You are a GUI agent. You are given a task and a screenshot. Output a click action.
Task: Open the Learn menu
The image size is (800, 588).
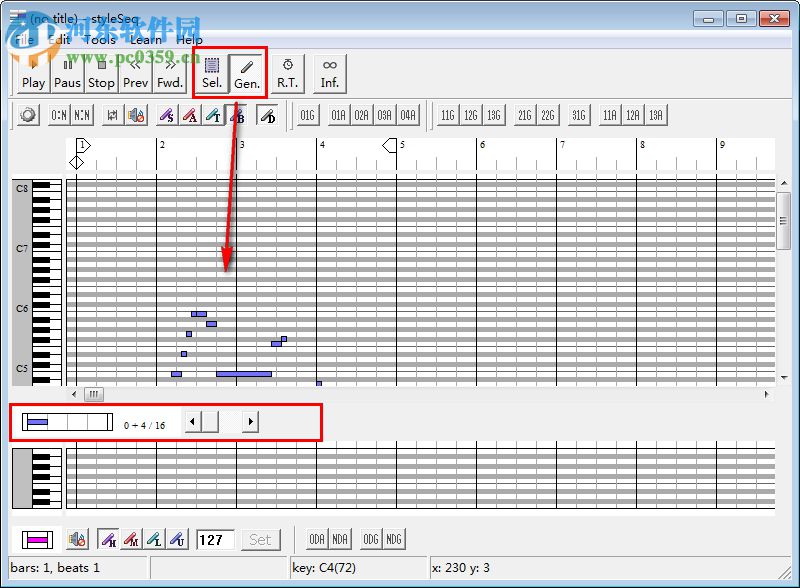tap(147, 39)
